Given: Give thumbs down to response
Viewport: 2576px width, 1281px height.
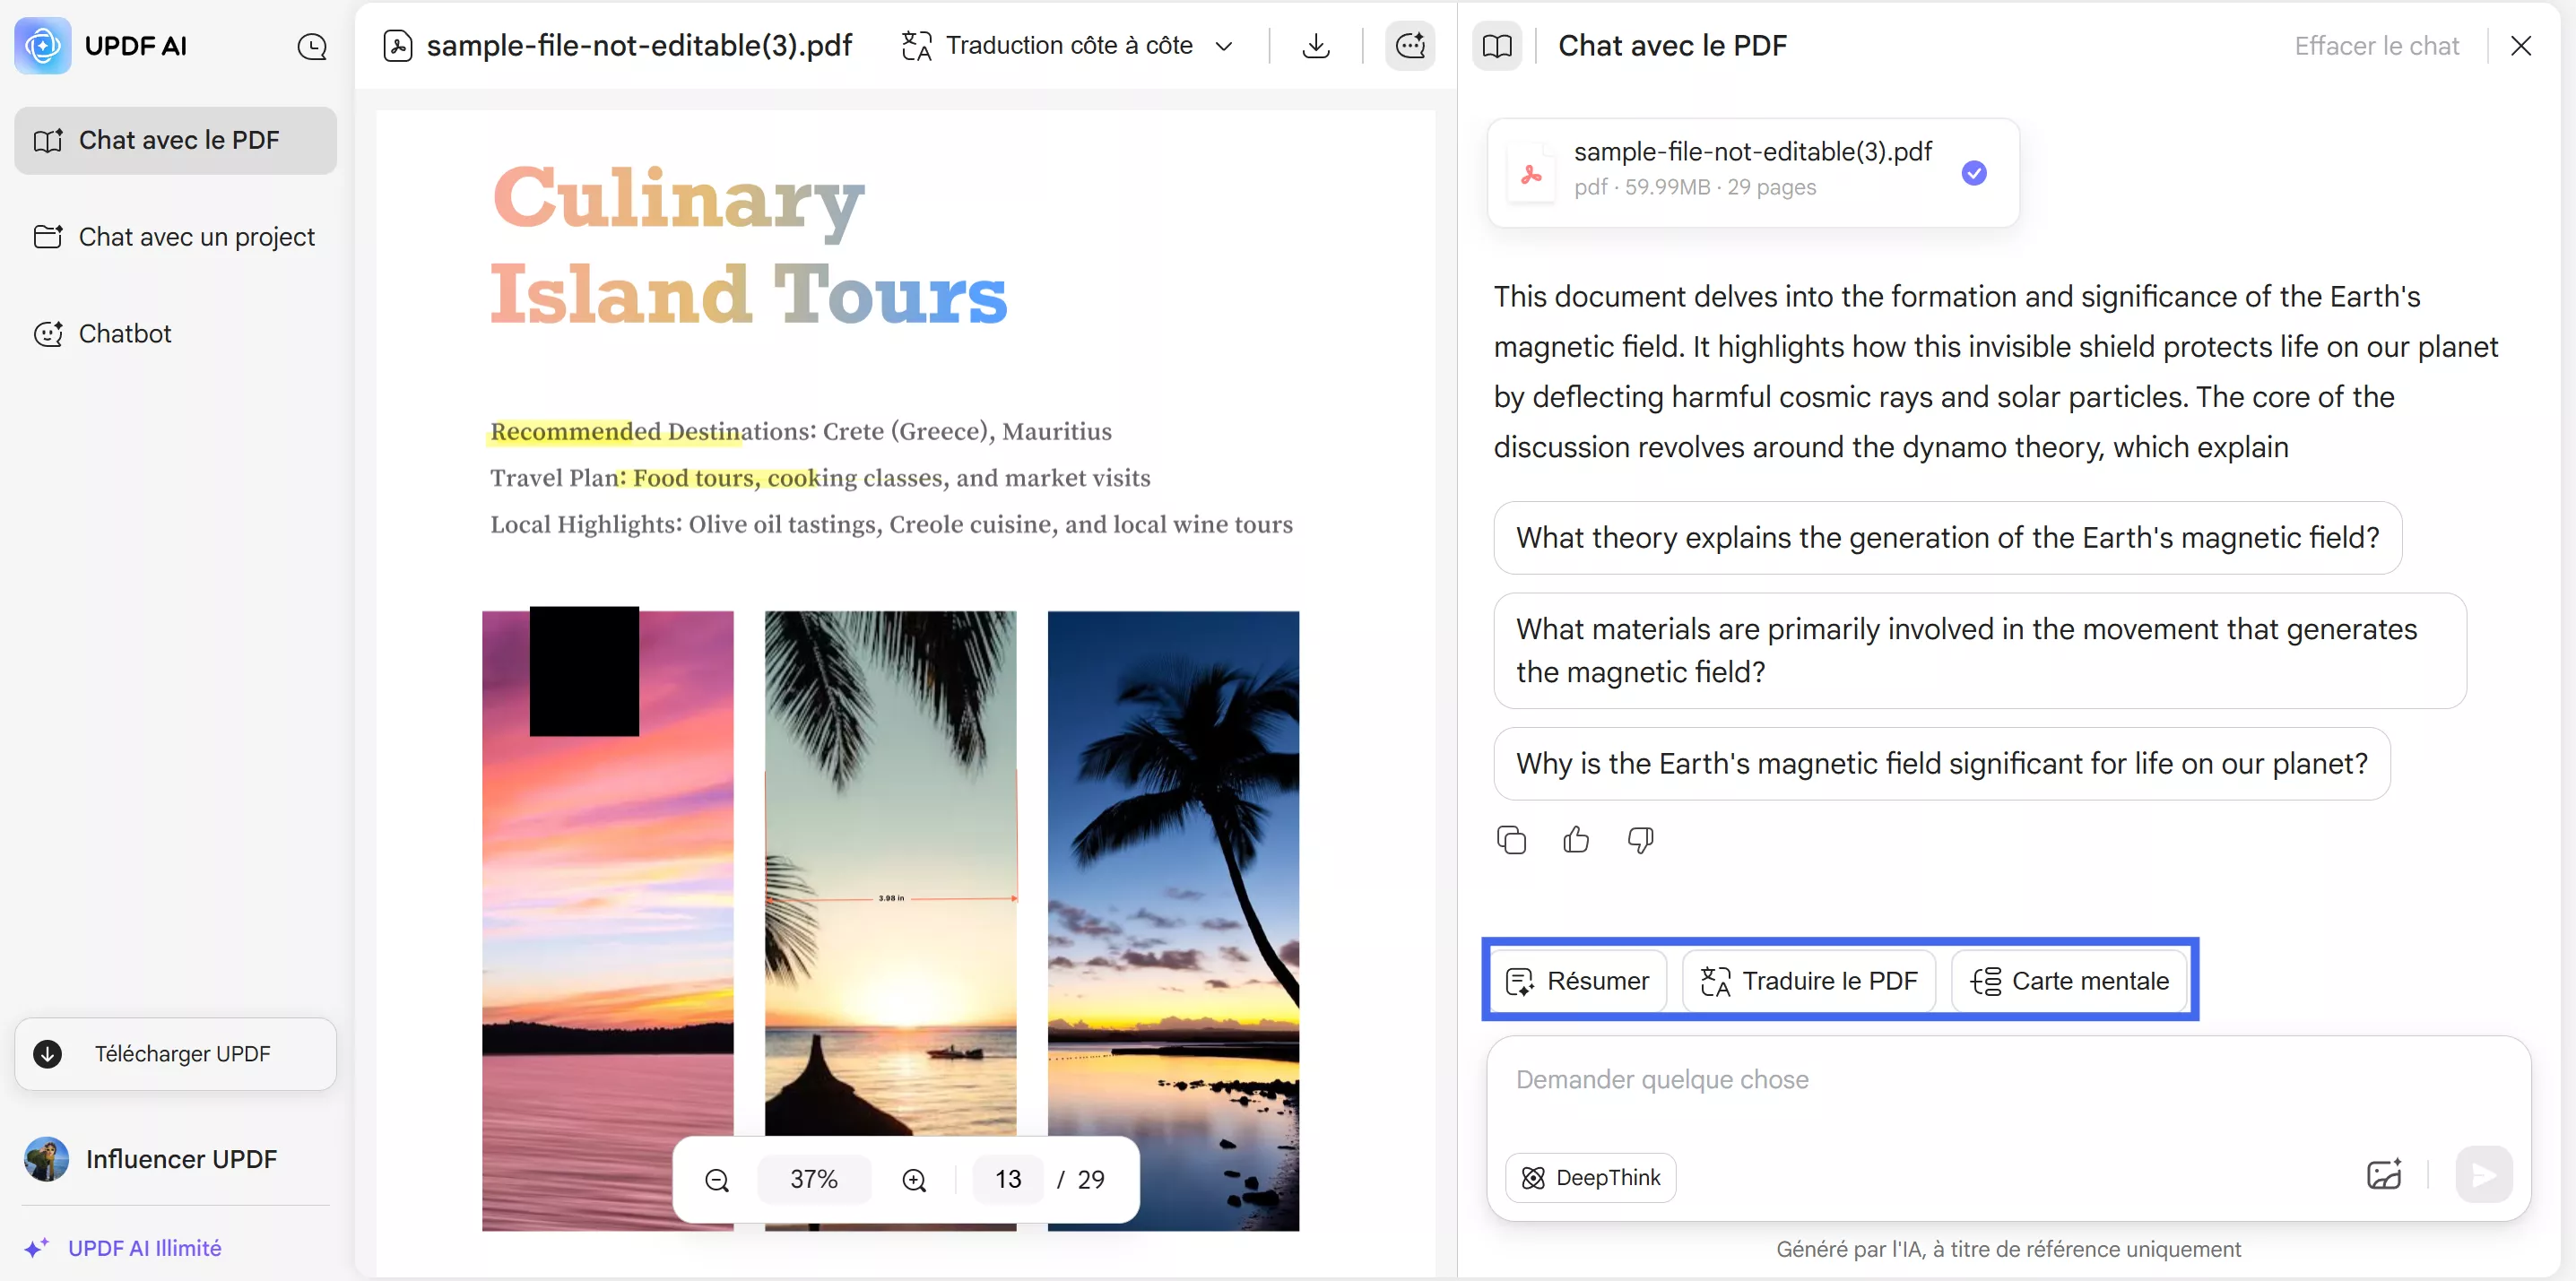Looking at the screenshot, I should click(x=1640, y=840).
